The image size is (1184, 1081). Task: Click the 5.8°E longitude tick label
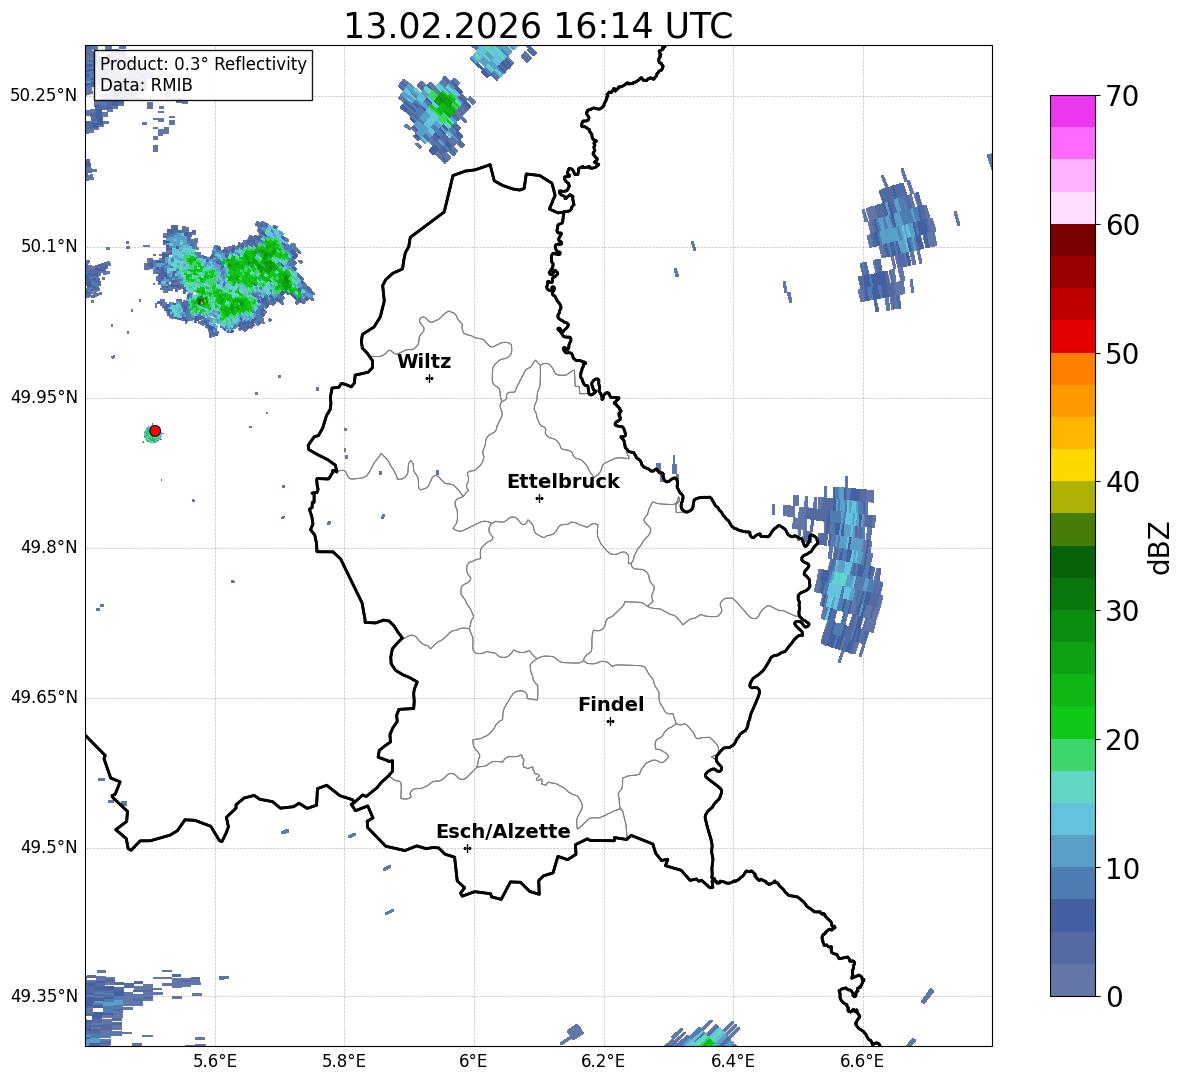point(344,1061)
